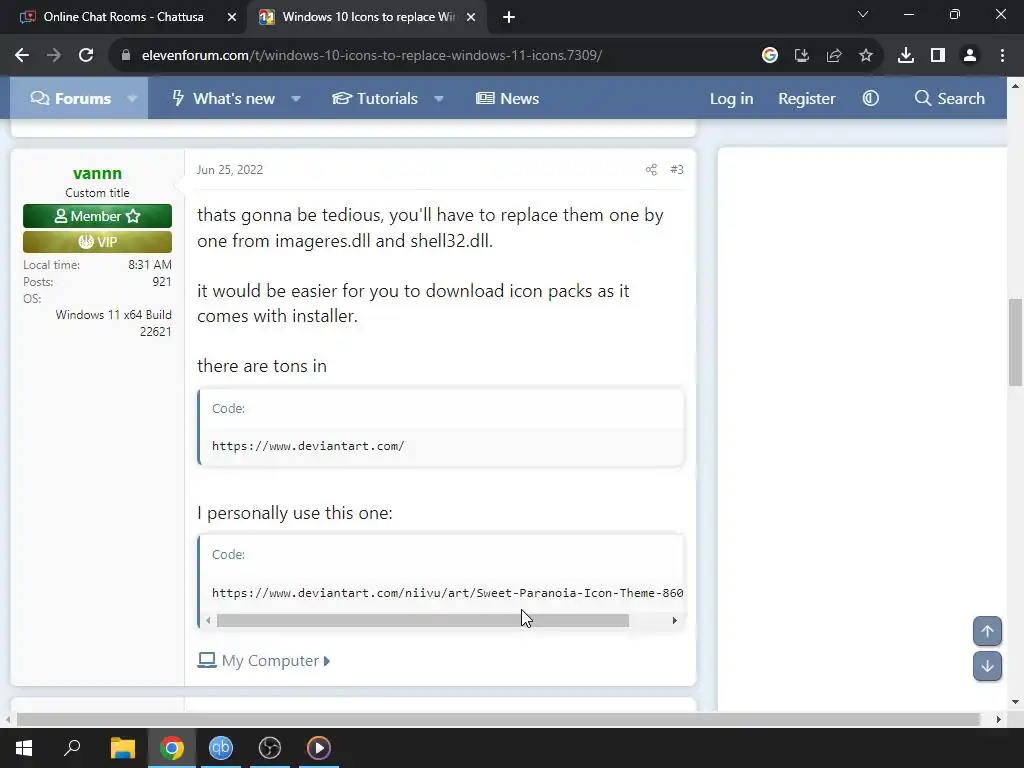Switch to Online Chat Rooms - Chattusa tab
This screenshot has height=768, width=1024.
point(123,17)
